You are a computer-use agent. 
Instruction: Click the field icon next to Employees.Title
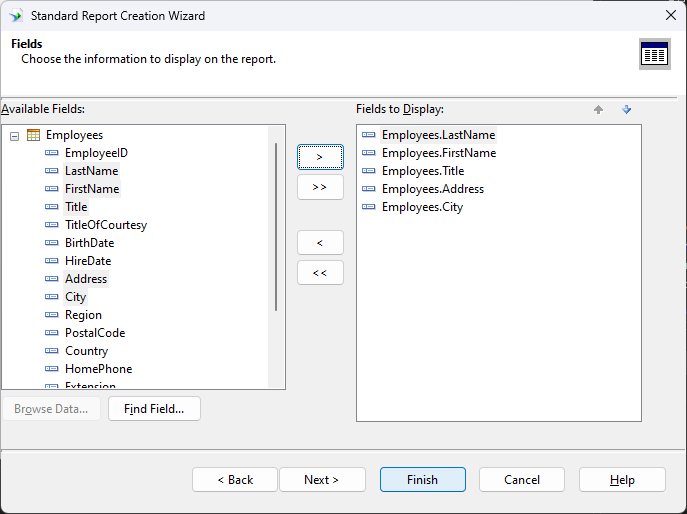point(369,171)
